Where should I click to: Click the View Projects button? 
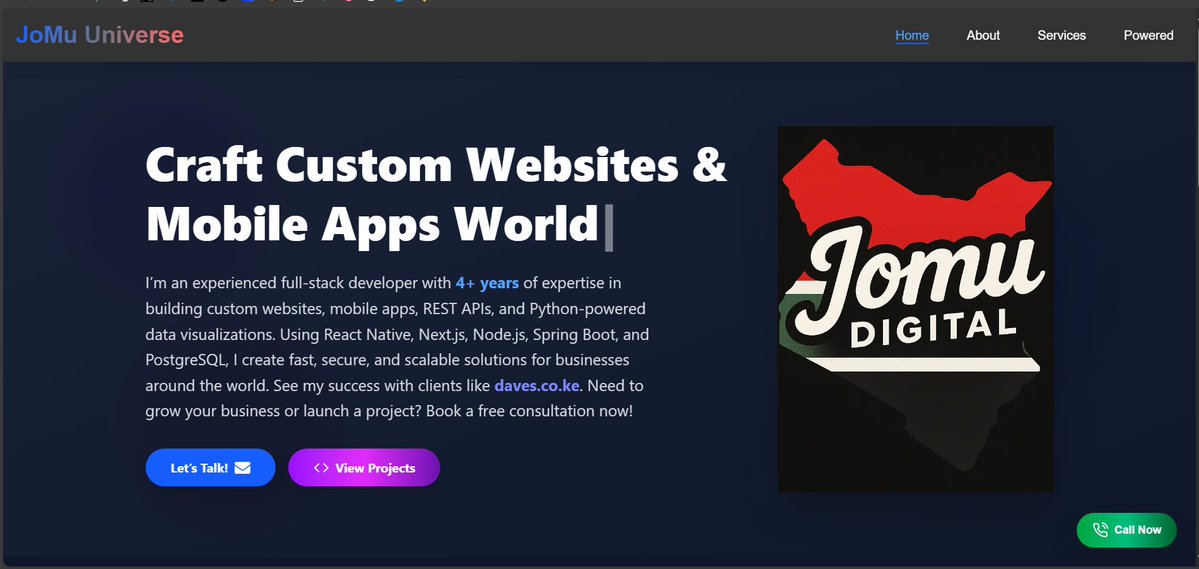(x=364, y=467)
